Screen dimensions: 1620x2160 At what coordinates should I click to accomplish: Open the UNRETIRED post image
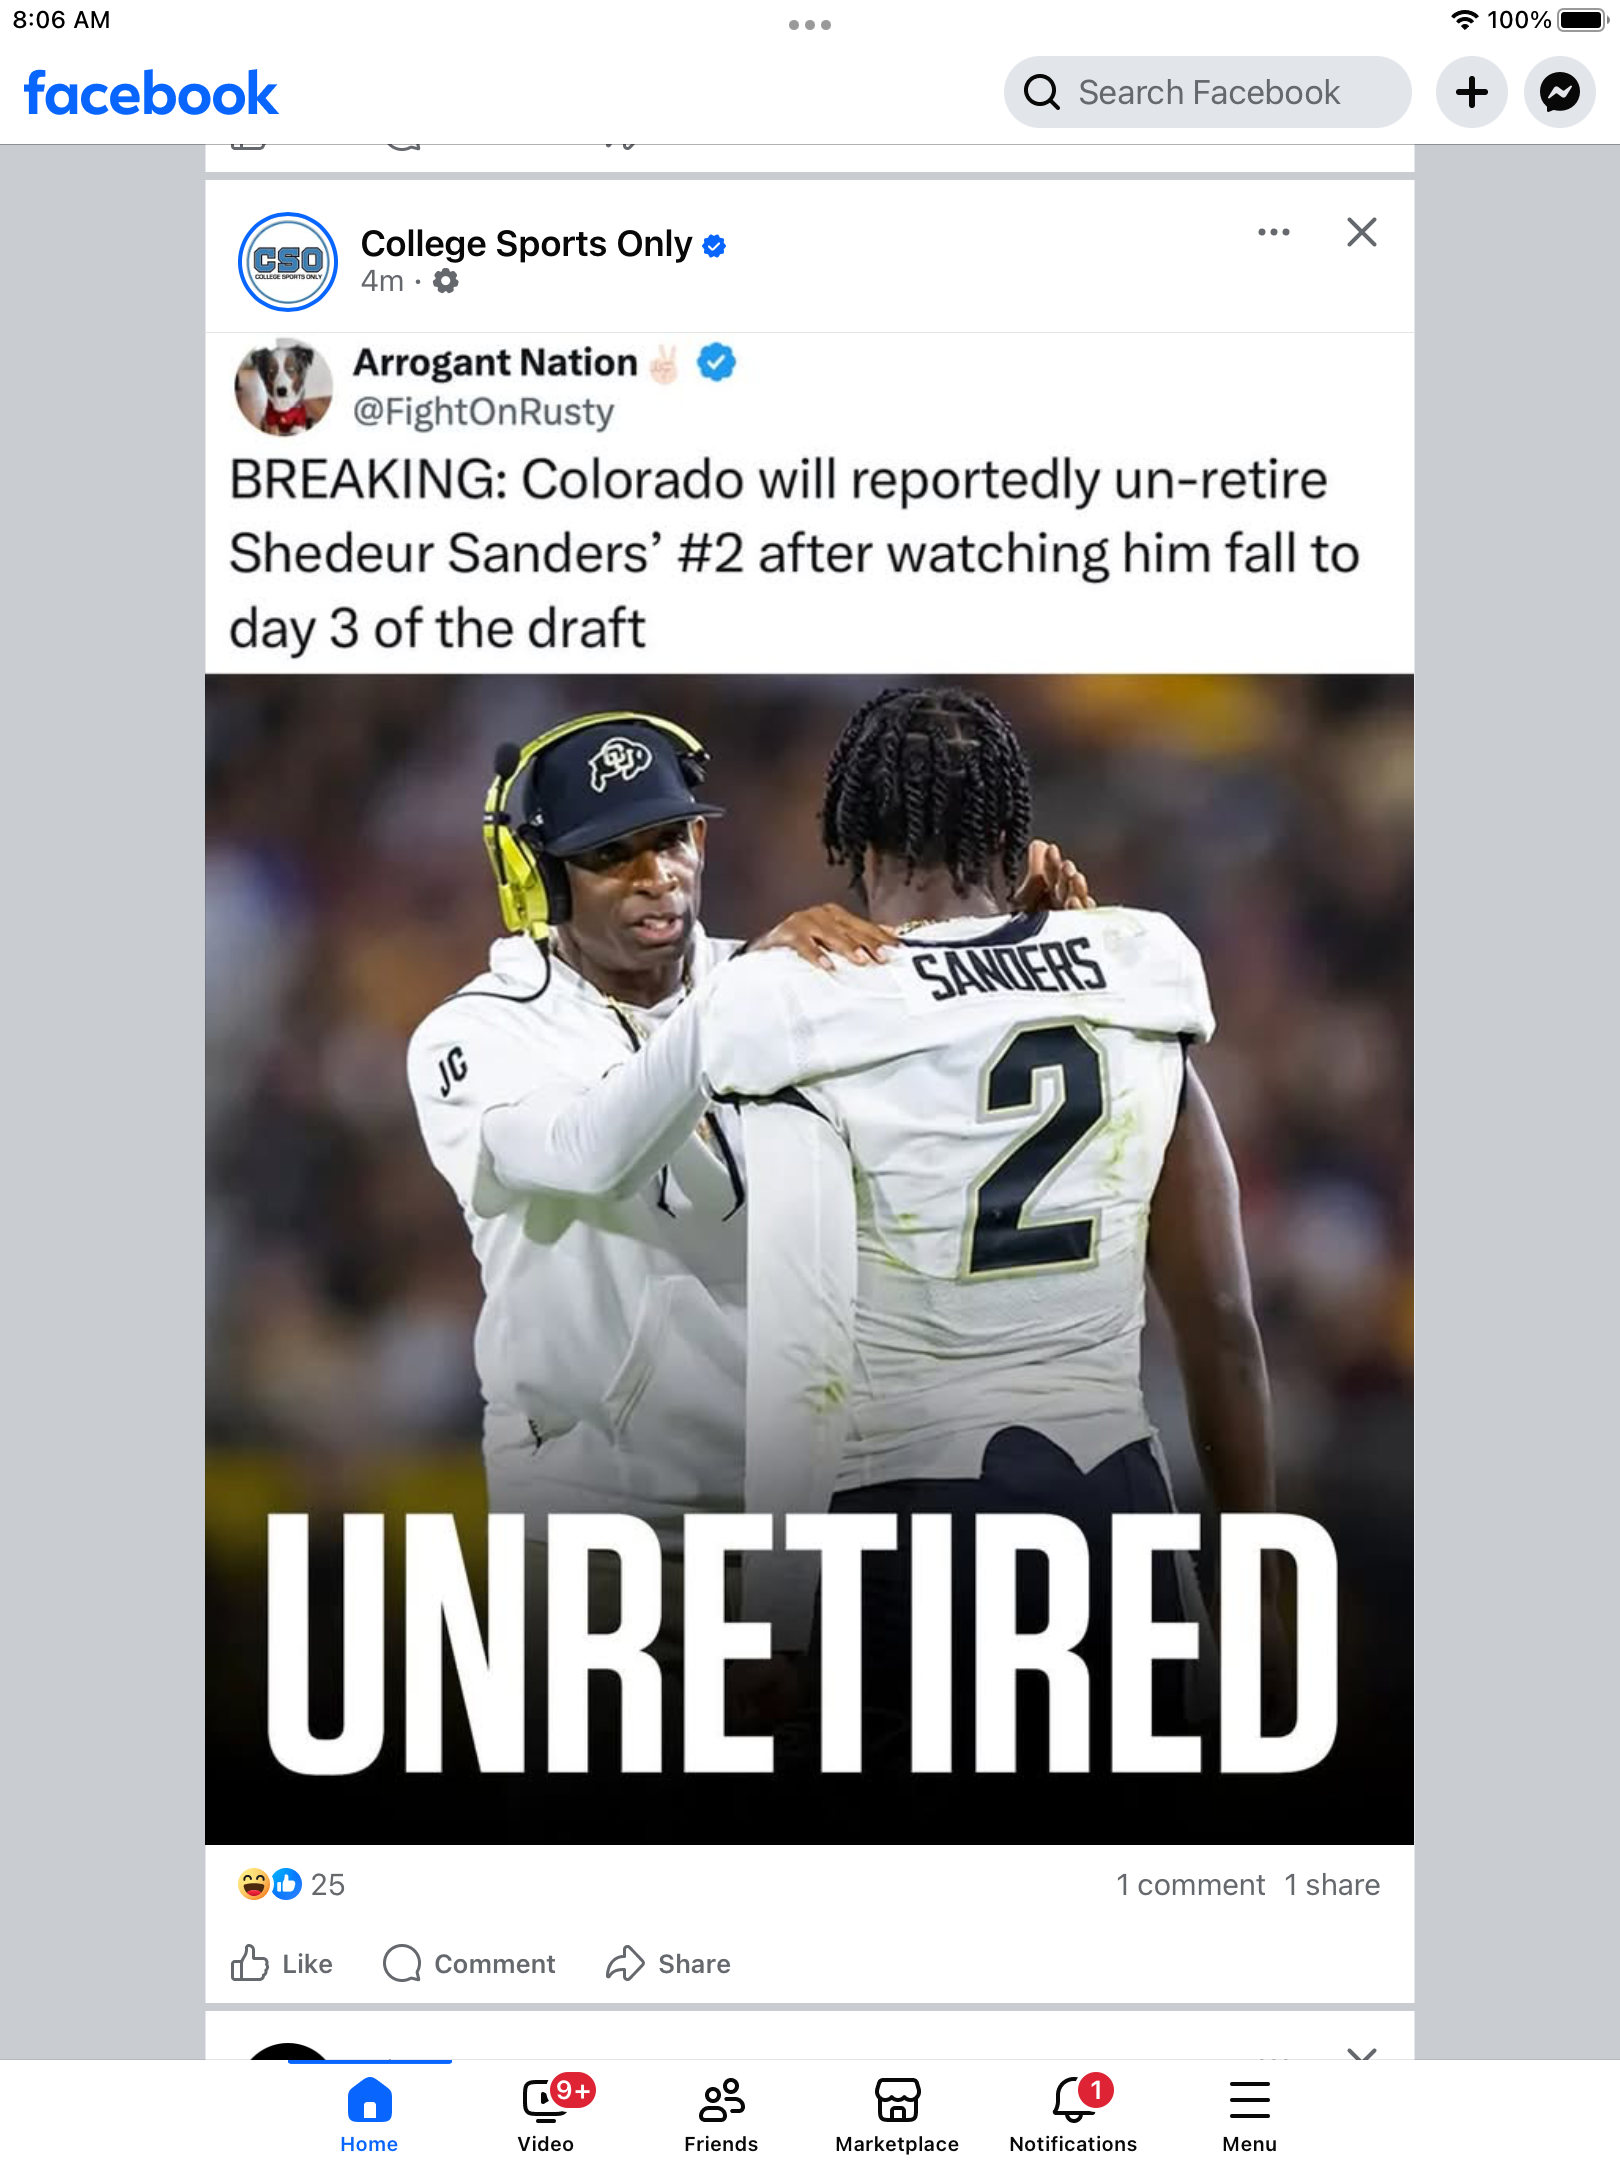pyautogui.click(x=809, y=1259)
